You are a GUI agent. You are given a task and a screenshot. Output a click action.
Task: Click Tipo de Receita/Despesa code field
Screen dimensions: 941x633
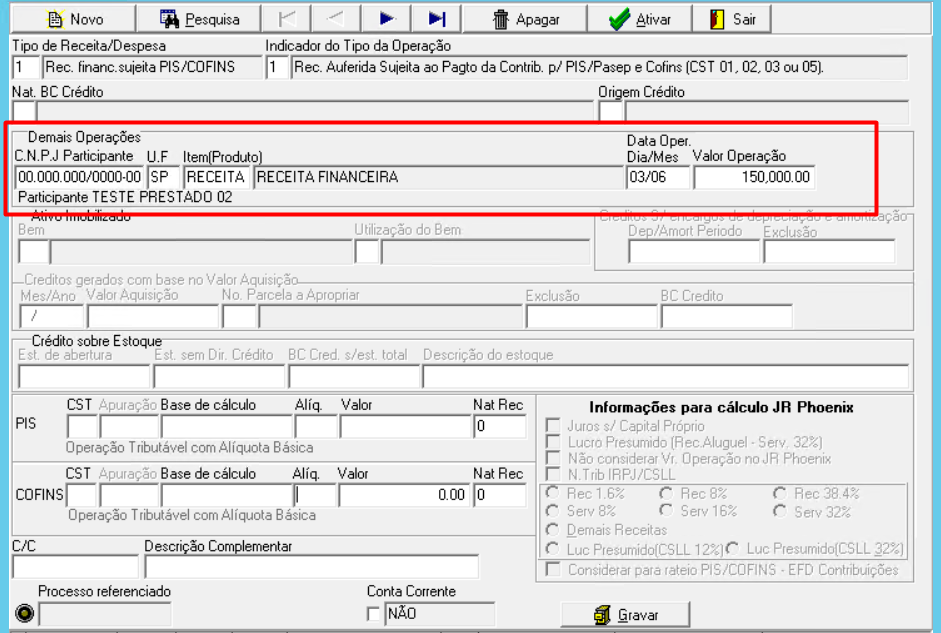(26, 67)
